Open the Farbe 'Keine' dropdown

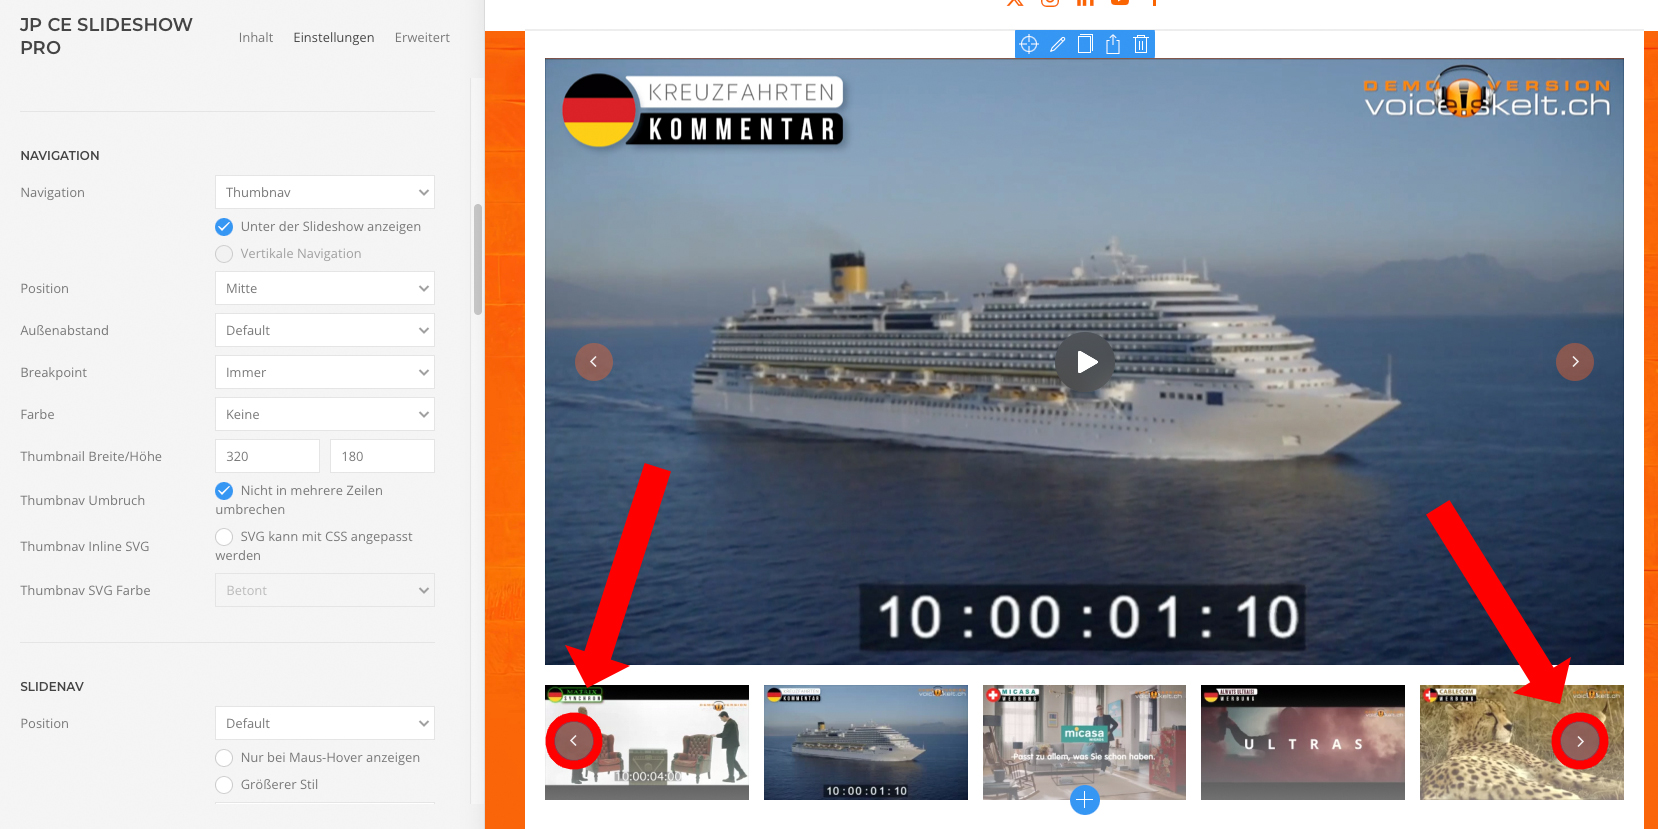(x=325, y=414)
